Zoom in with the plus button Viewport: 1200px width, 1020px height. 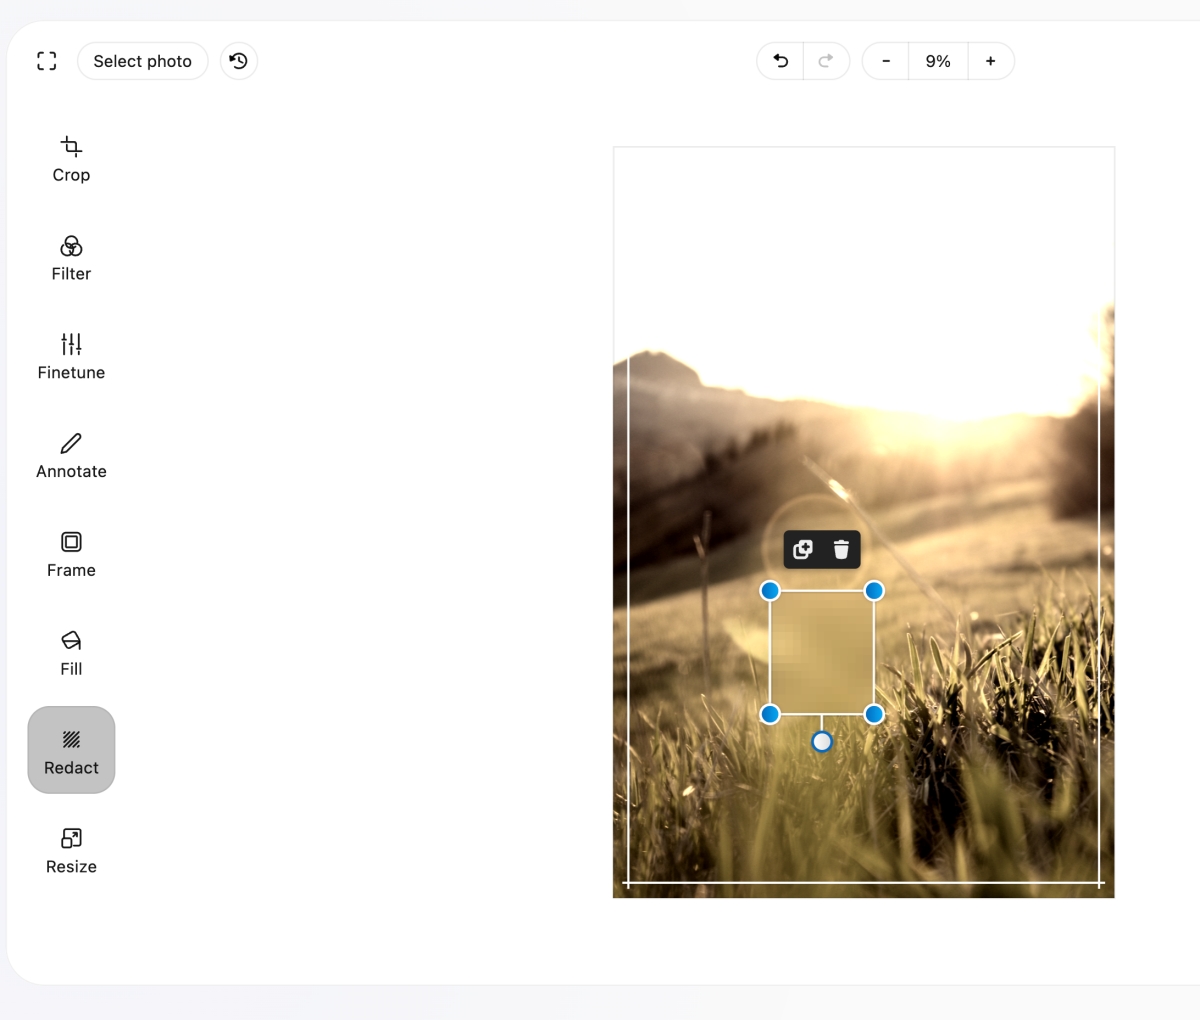pos(990,61)
